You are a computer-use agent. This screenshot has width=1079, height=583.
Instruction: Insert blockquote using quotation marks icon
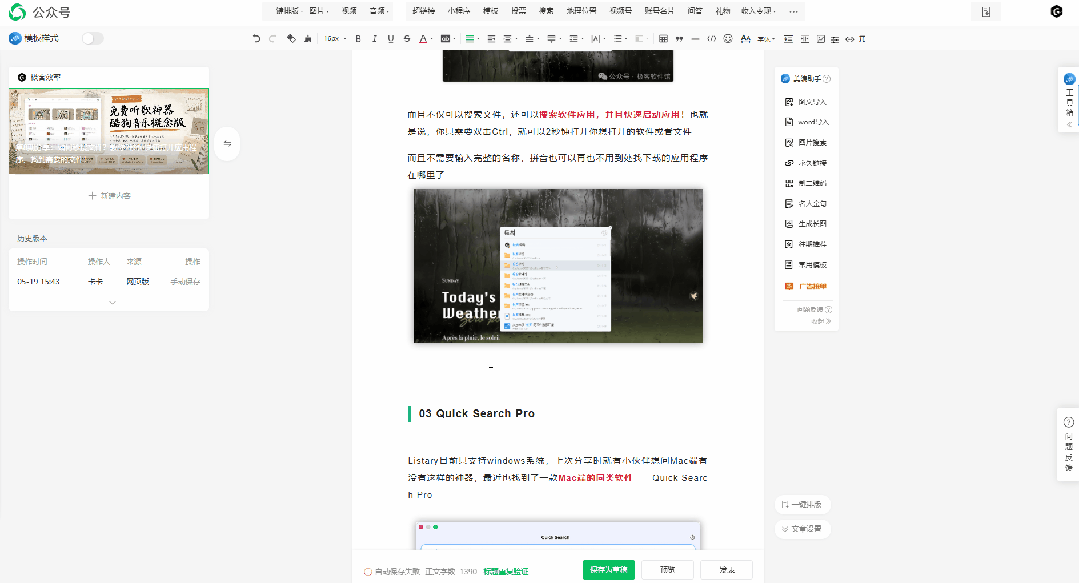click(679, 39)
